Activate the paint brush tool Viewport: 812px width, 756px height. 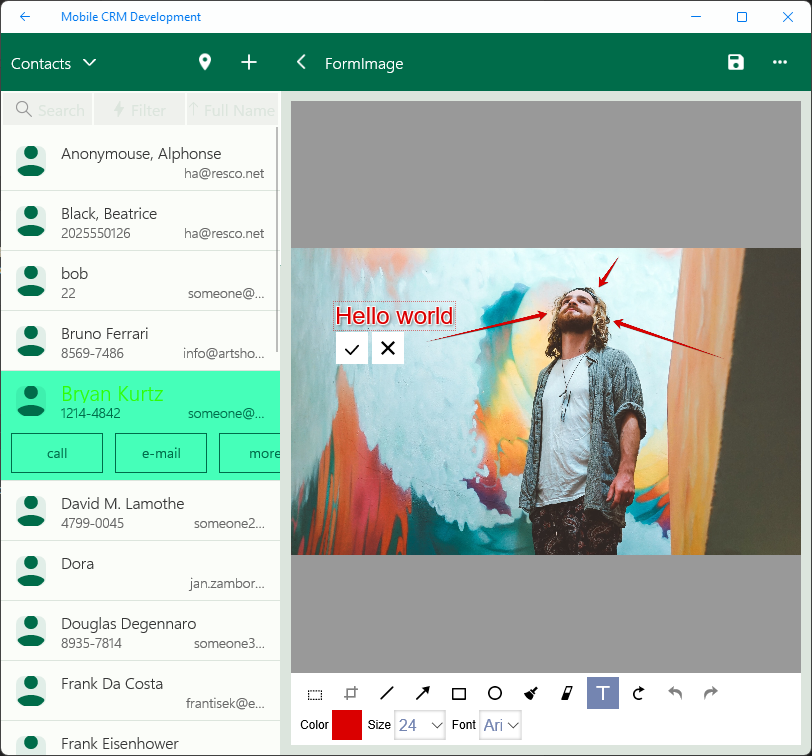pos(531,693)
